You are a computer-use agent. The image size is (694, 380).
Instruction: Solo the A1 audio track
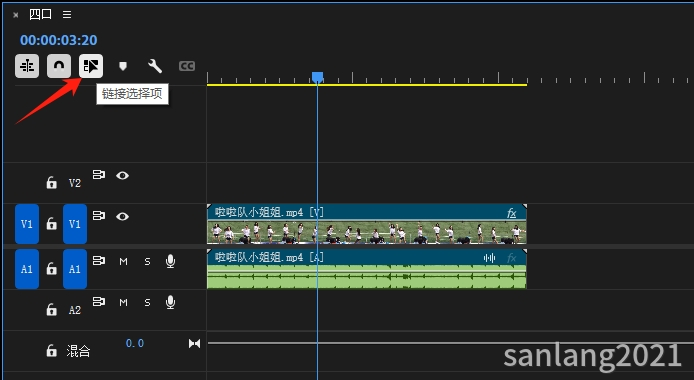coord(147,262)
